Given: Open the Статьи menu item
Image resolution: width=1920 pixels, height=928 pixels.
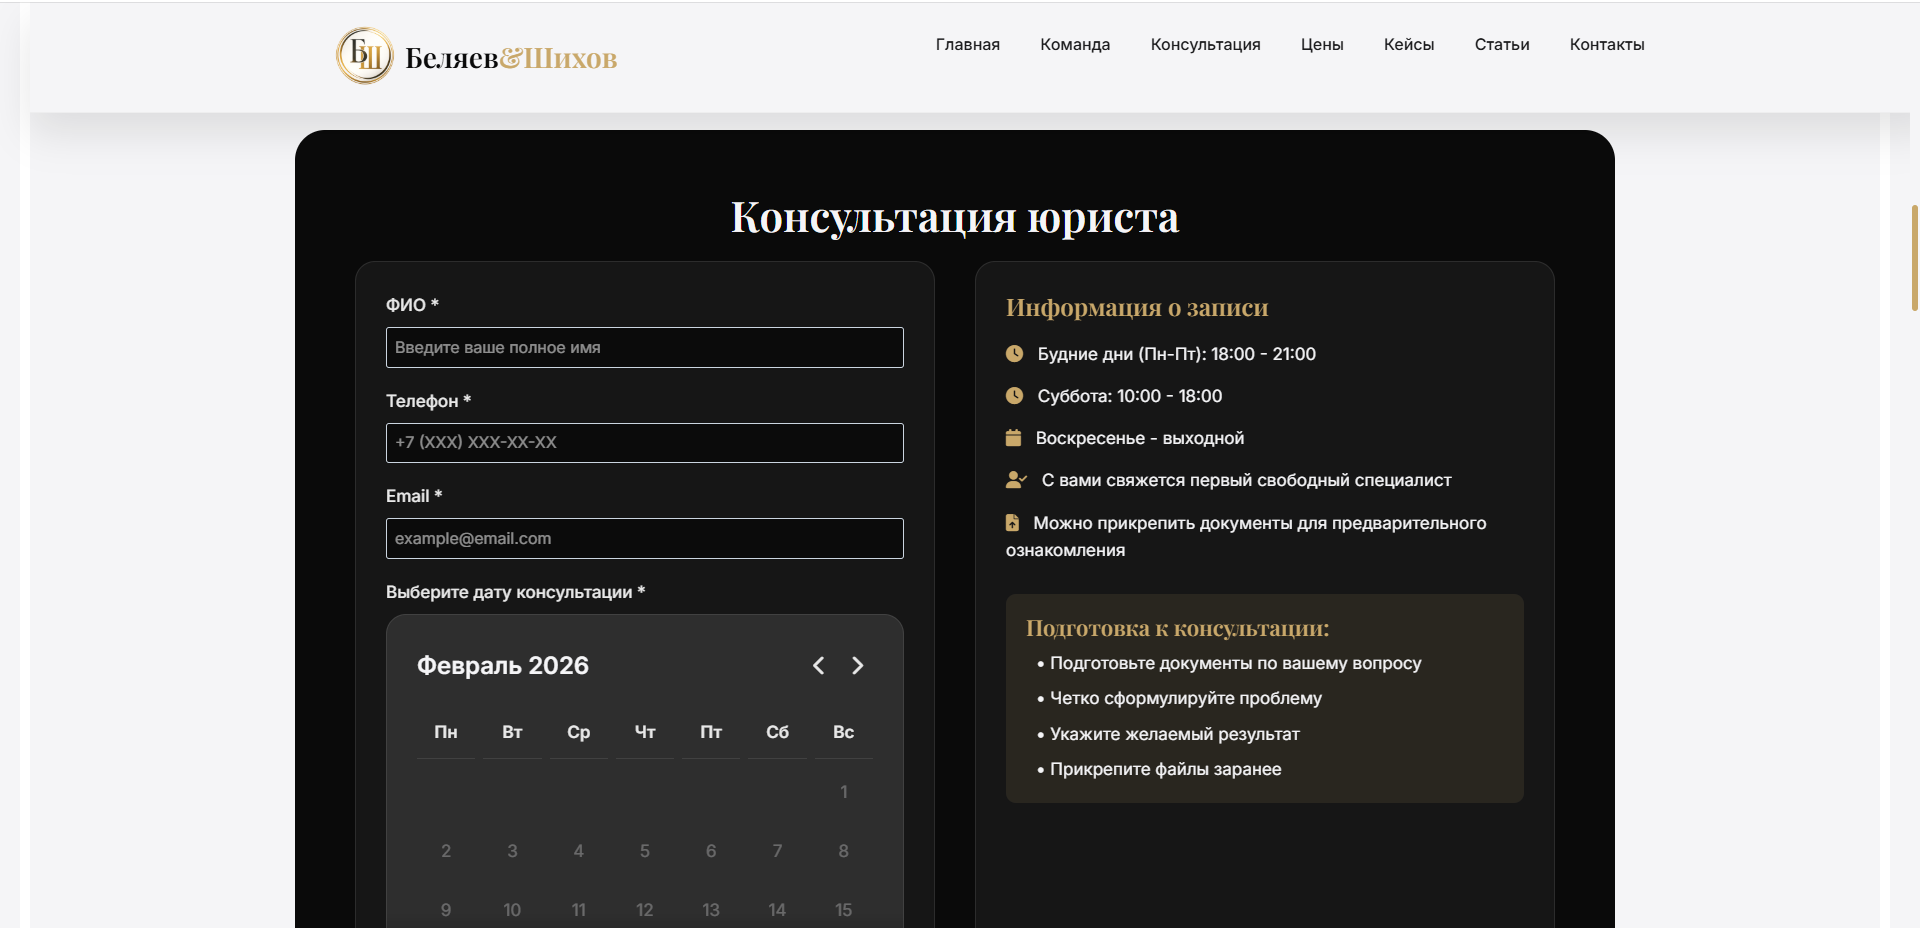Looking at the screenshot, I should (1502, 45).
